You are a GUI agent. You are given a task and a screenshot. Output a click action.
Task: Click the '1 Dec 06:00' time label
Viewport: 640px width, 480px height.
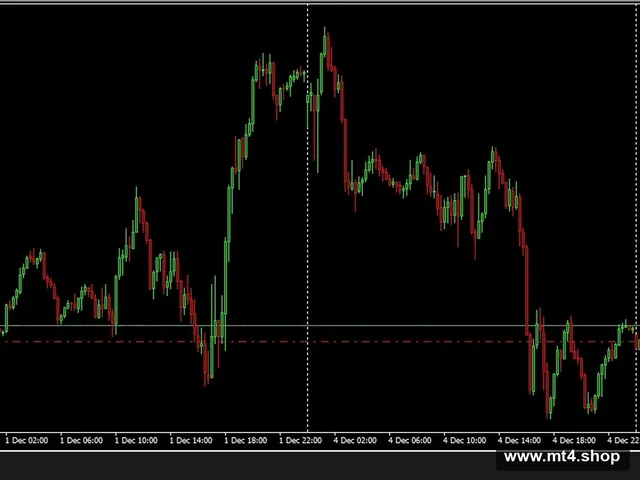81,440
